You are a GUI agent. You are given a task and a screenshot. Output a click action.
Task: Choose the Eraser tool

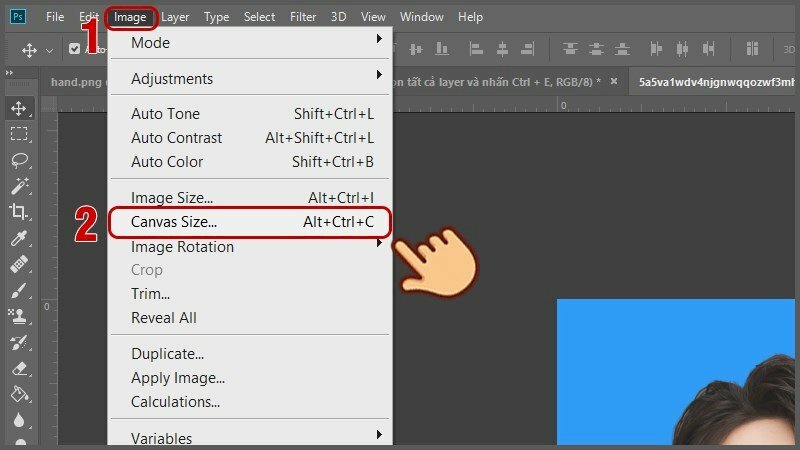tap(18, 368)
